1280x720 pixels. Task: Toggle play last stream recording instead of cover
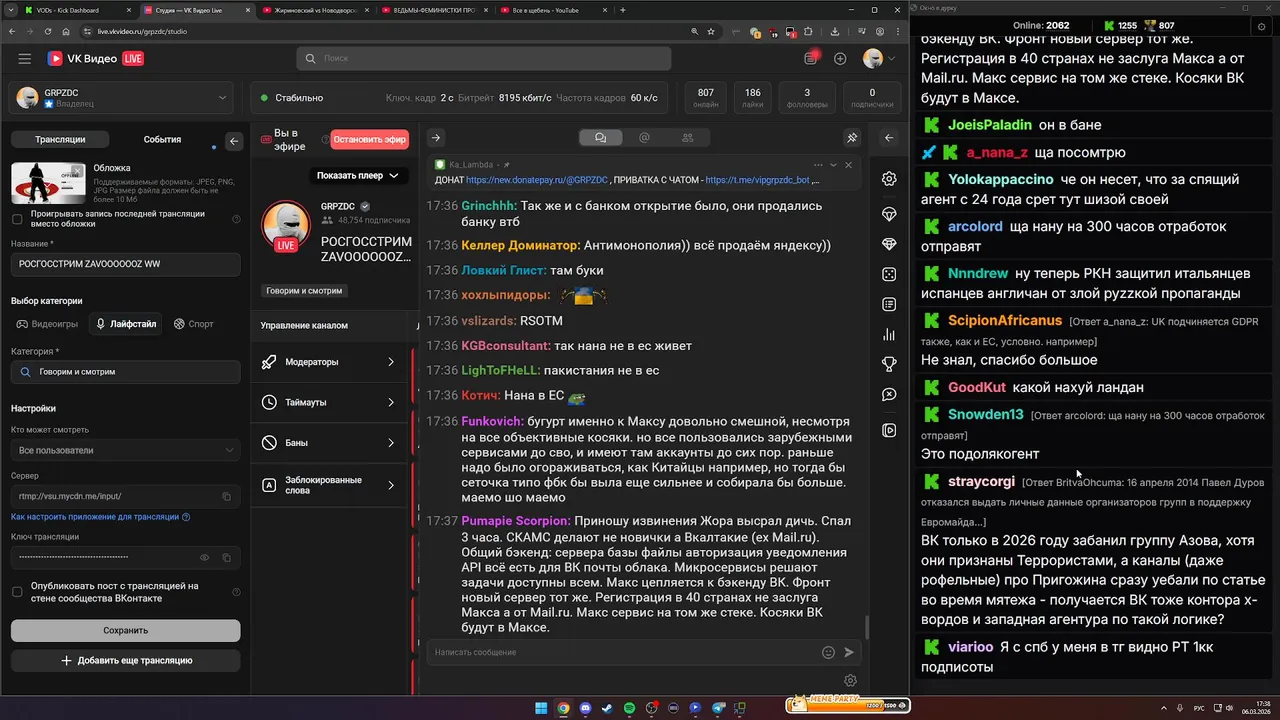(17, 219)
